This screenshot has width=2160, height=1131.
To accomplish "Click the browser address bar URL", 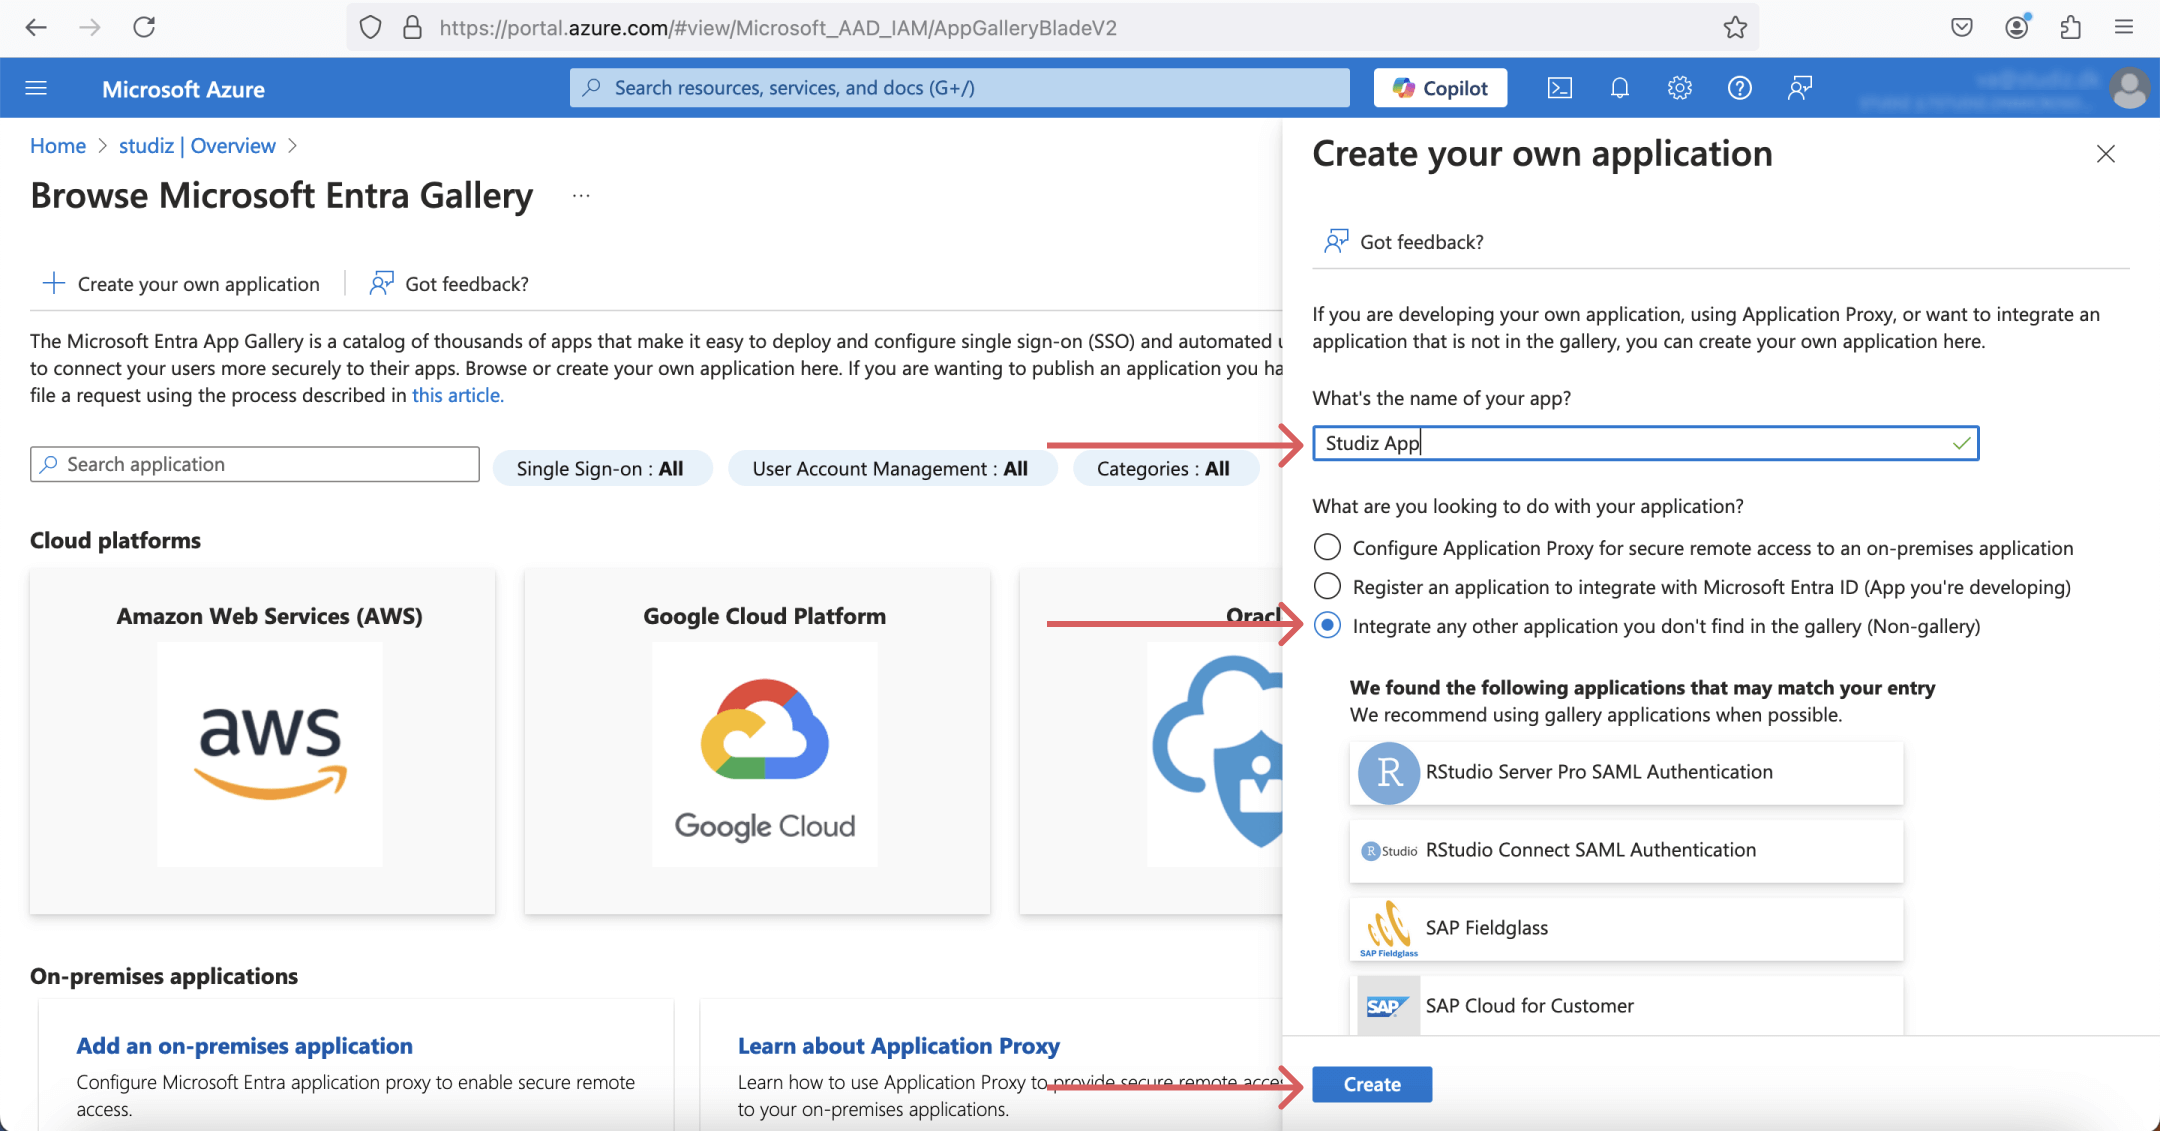I will (x=778, y=28).
